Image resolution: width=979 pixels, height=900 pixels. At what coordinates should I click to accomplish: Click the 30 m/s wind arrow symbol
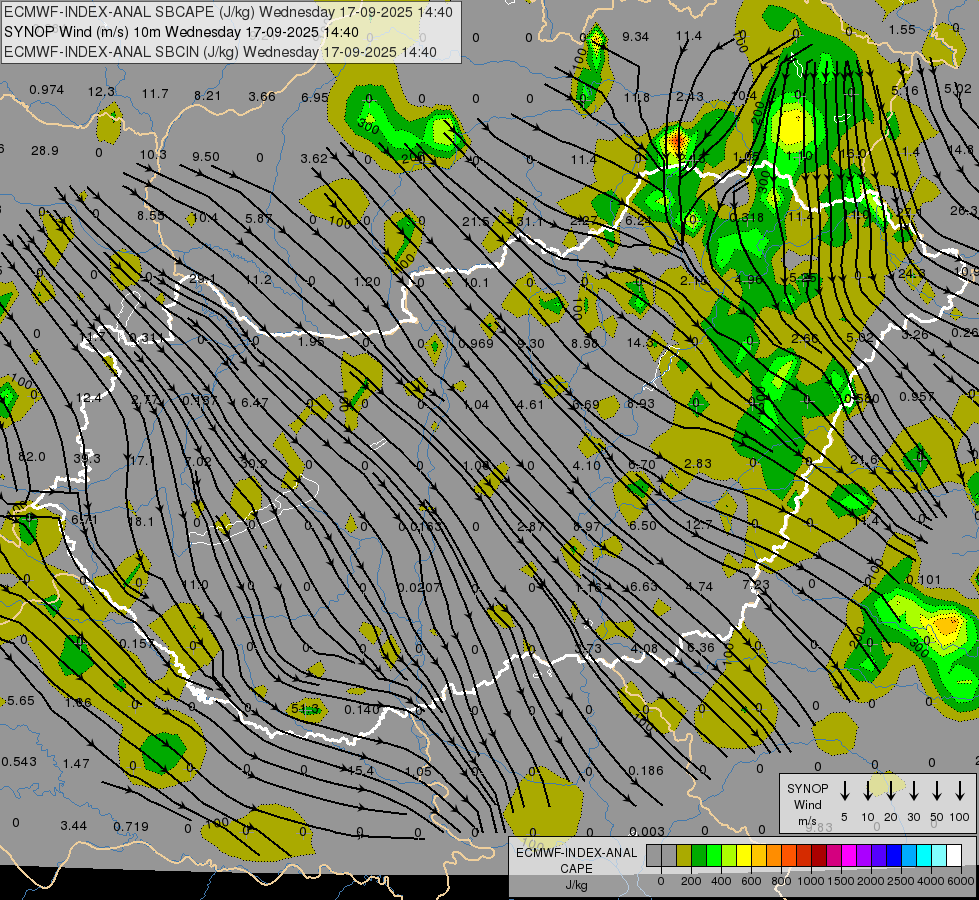click(x=913, y=791)
